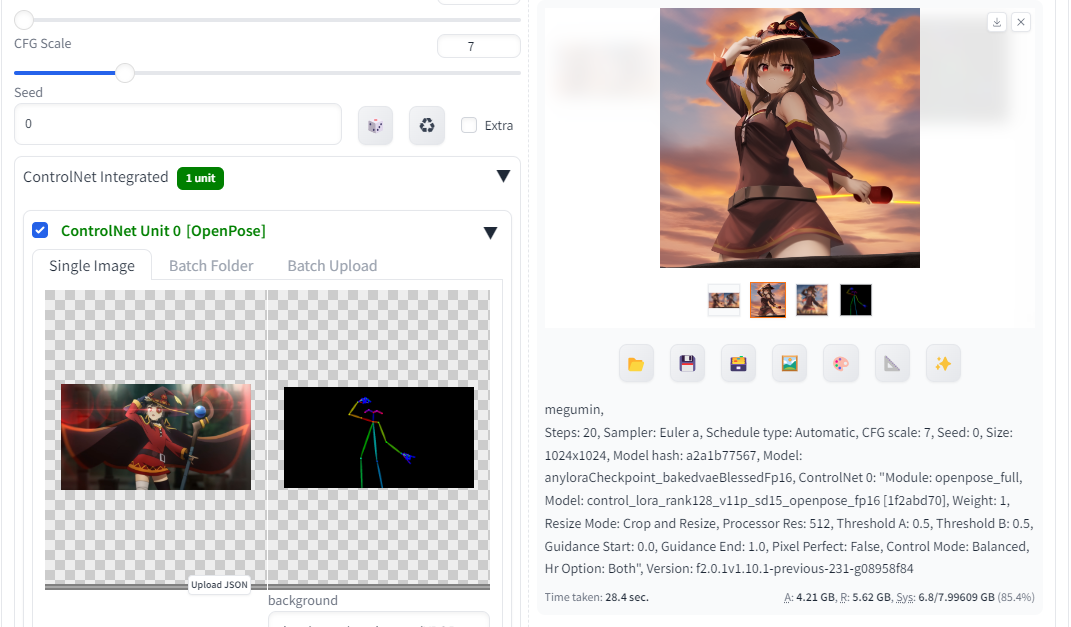Click the background label text
The height and width of the screenshot is (627, 1071).
(x=303, y=600)
